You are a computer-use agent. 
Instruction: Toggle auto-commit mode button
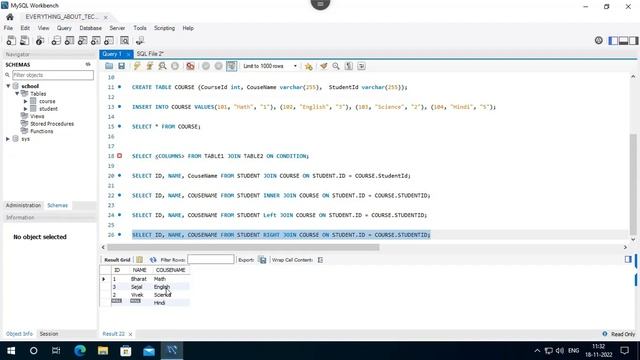pos(231,66)
